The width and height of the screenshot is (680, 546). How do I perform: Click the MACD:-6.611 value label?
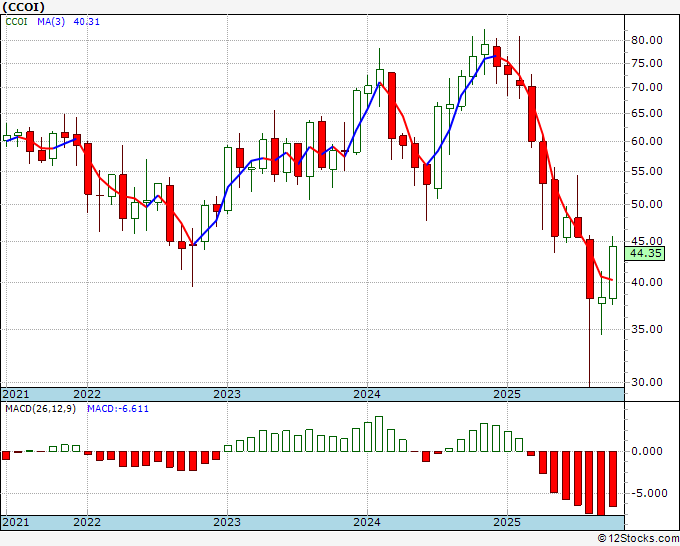coord(118,409)
